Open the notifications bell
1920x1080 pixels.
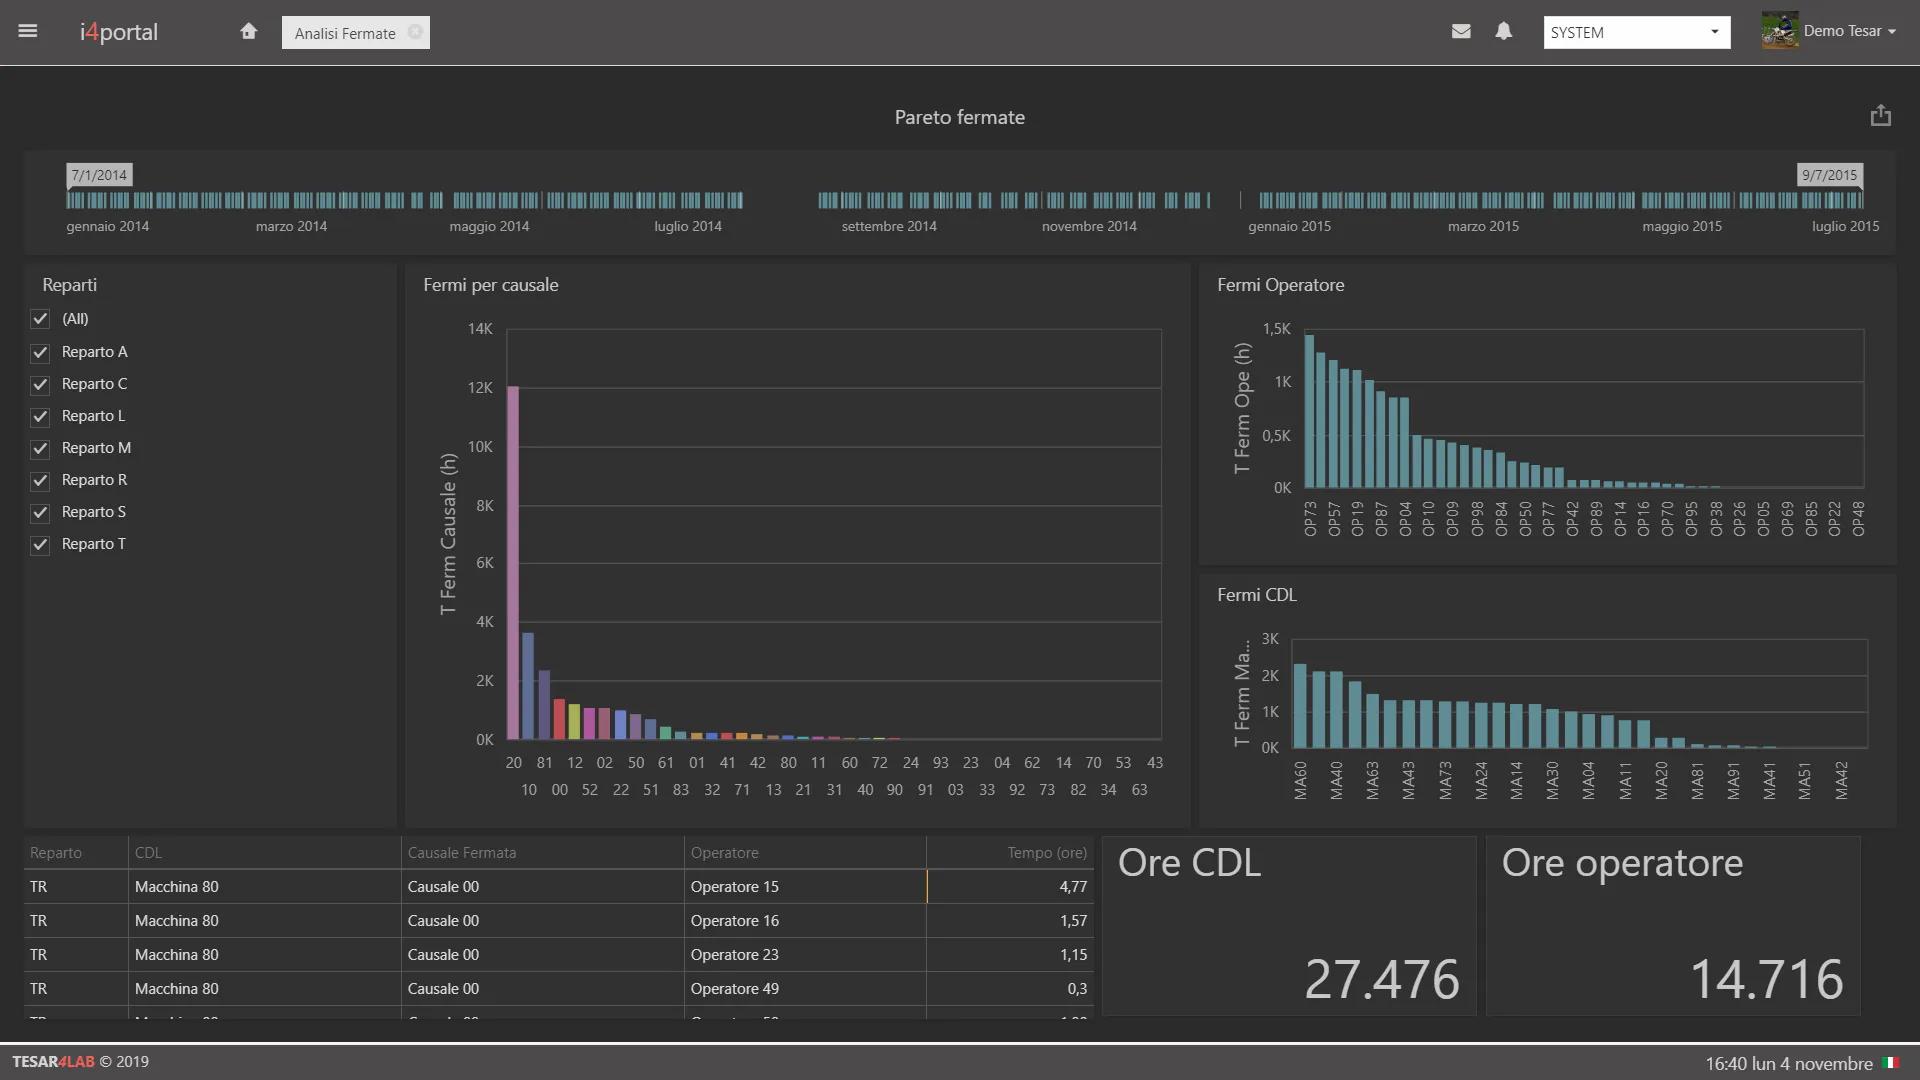point(1503,31)
